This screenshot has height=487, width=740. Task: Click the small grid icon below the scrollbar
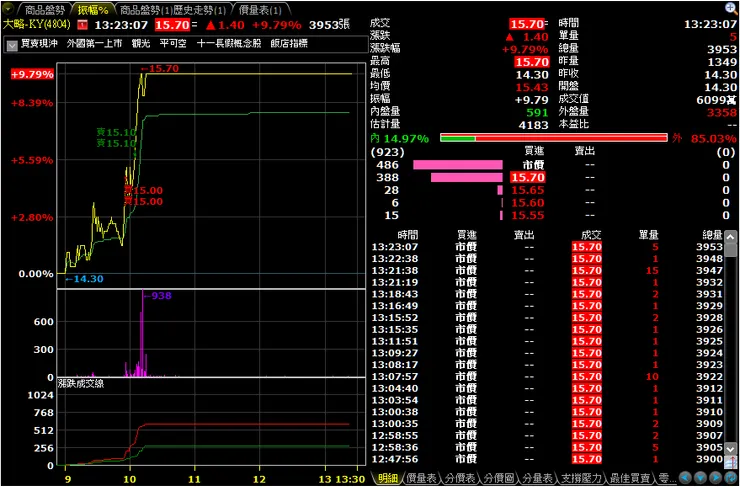click(731, 461)
